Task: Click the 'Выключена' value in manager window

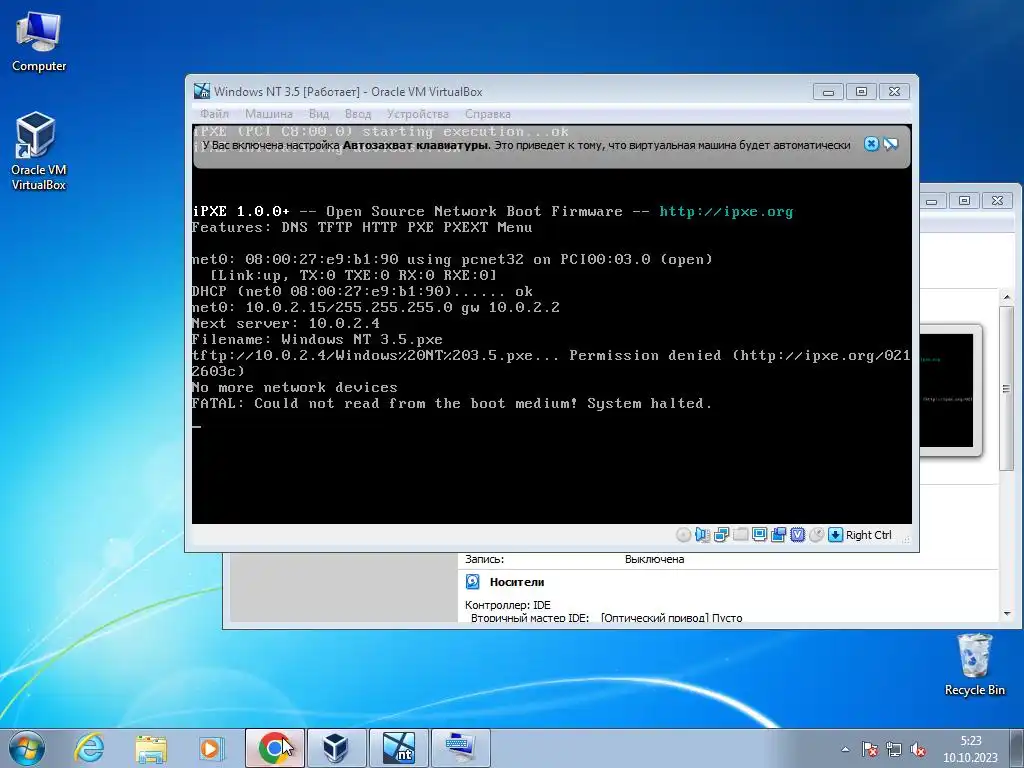Action: click(654, 559)
